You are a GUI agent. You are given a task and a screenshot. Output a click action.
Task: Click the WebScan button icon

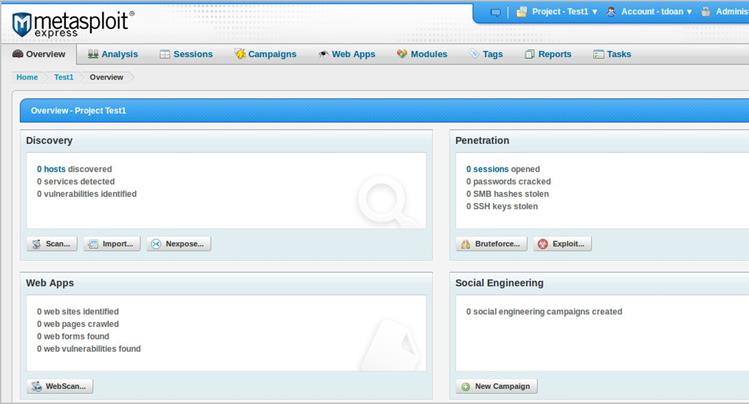click(36, 386)
